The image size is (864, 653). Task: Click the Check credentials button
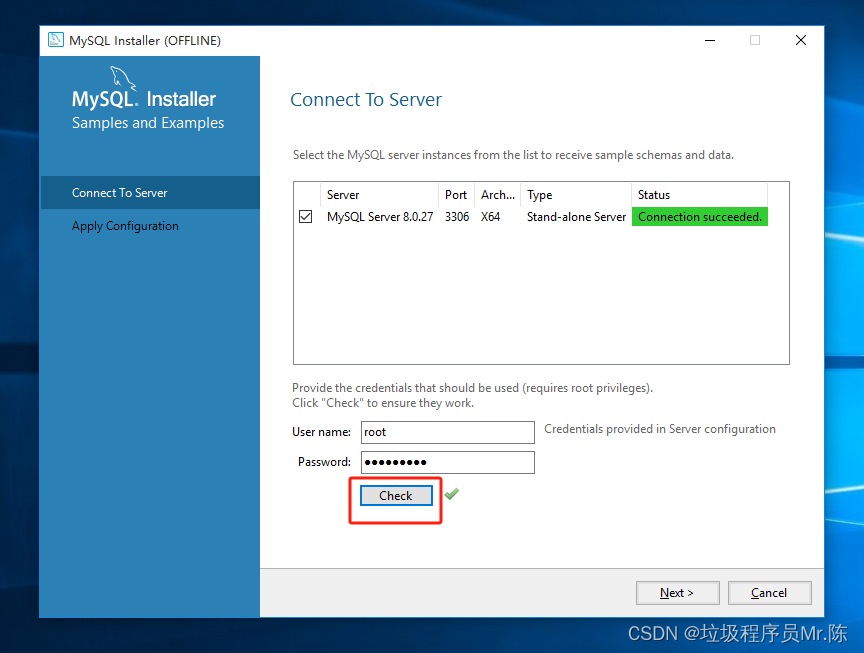pos(396,495)
